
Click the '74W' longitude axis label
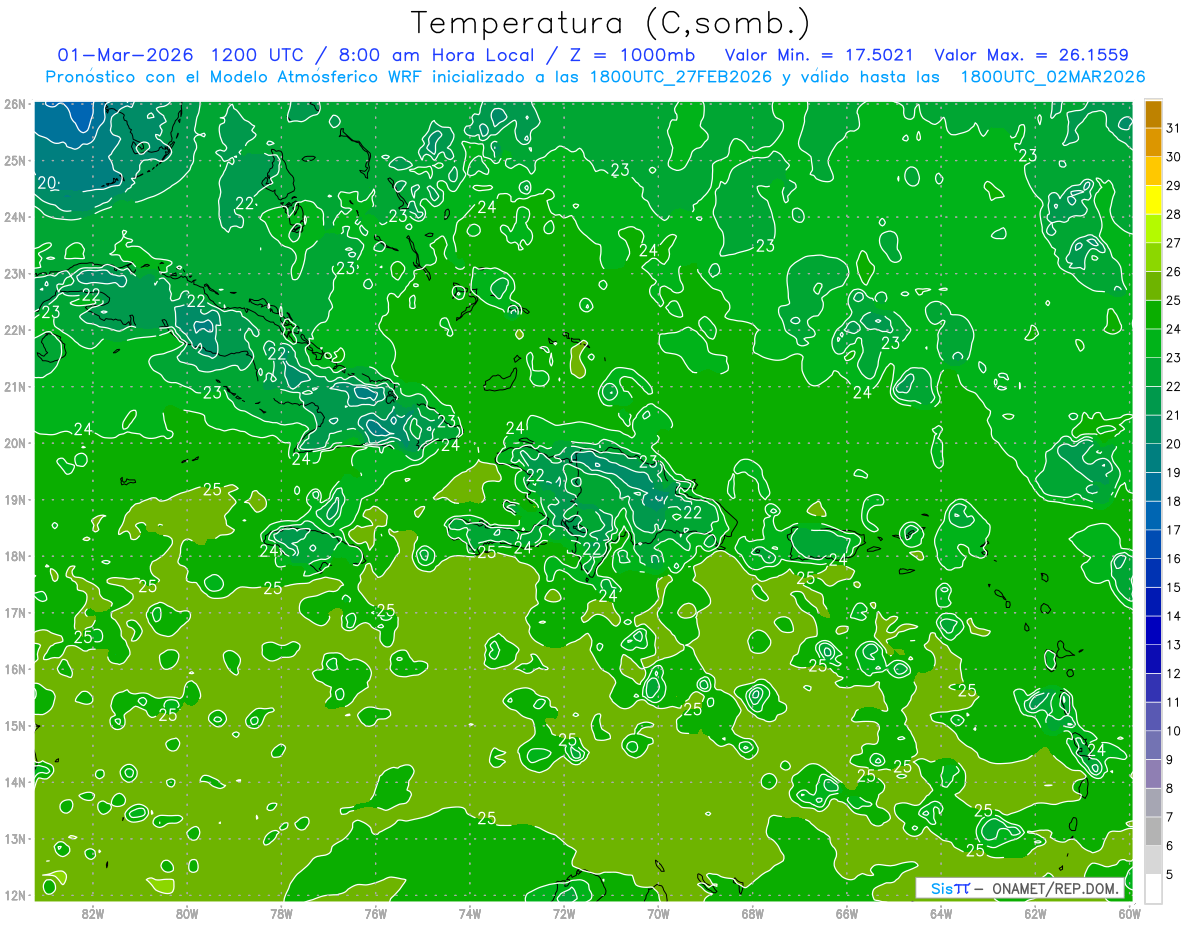tap(469, 913)
